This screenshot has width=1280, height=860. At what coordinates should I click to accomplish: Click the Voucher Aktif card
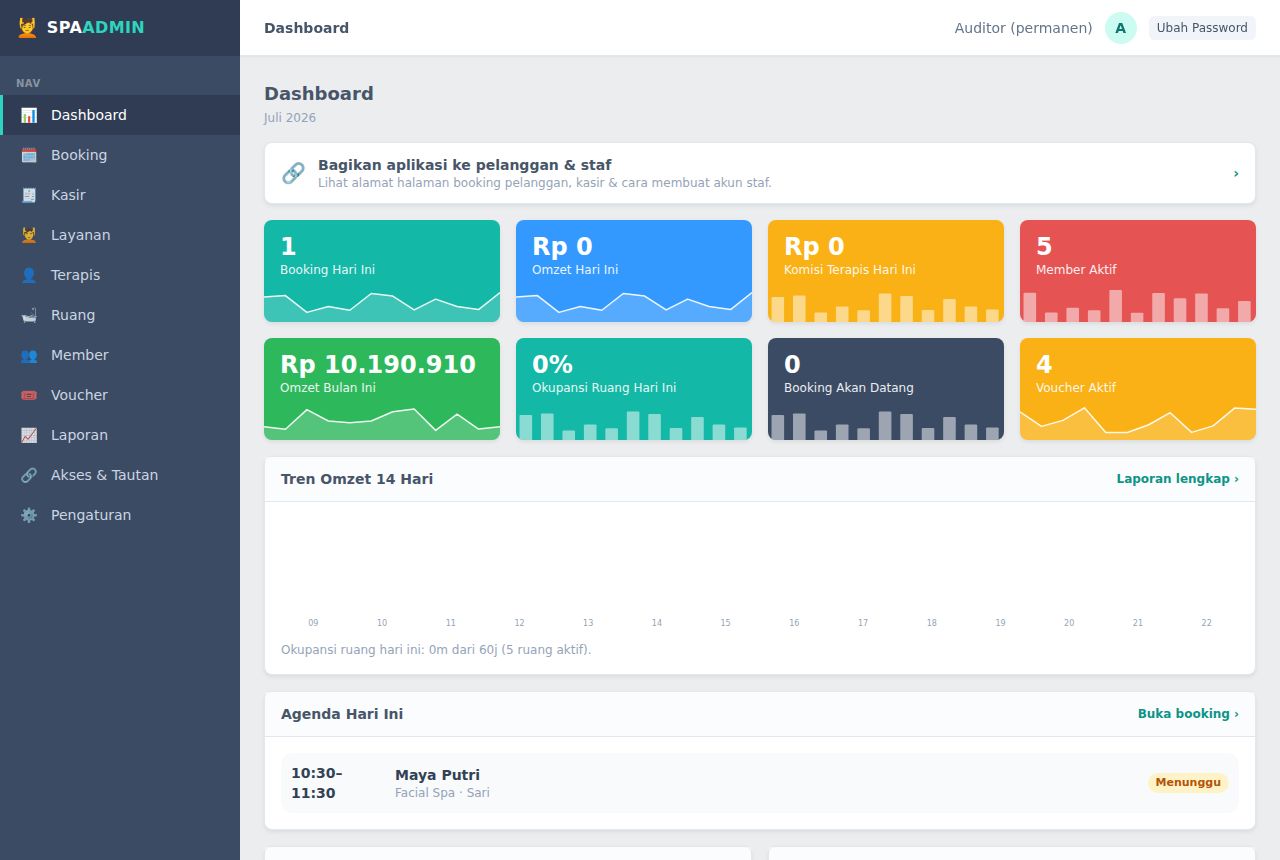click(1138, 389)
